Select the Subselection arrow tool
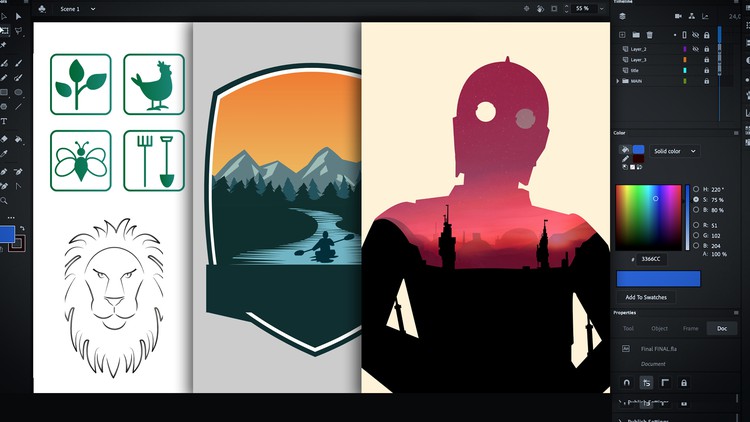This screenshot has width=750, height=422. 18,16
